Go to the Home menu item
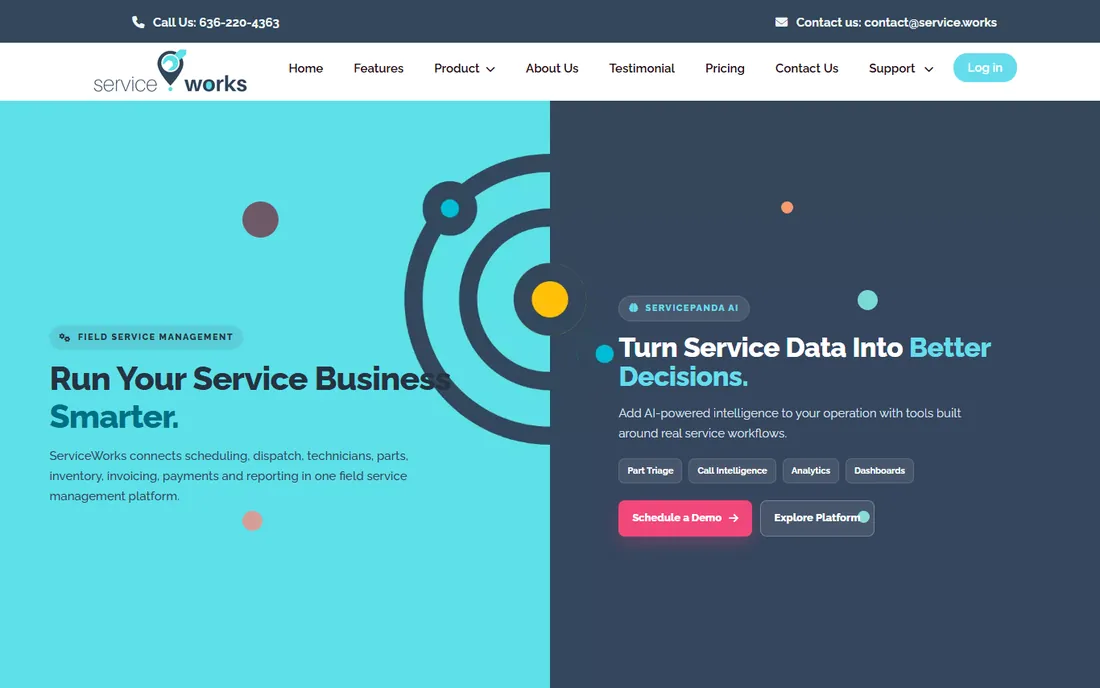1100x688 pixels. coord(306,68)
